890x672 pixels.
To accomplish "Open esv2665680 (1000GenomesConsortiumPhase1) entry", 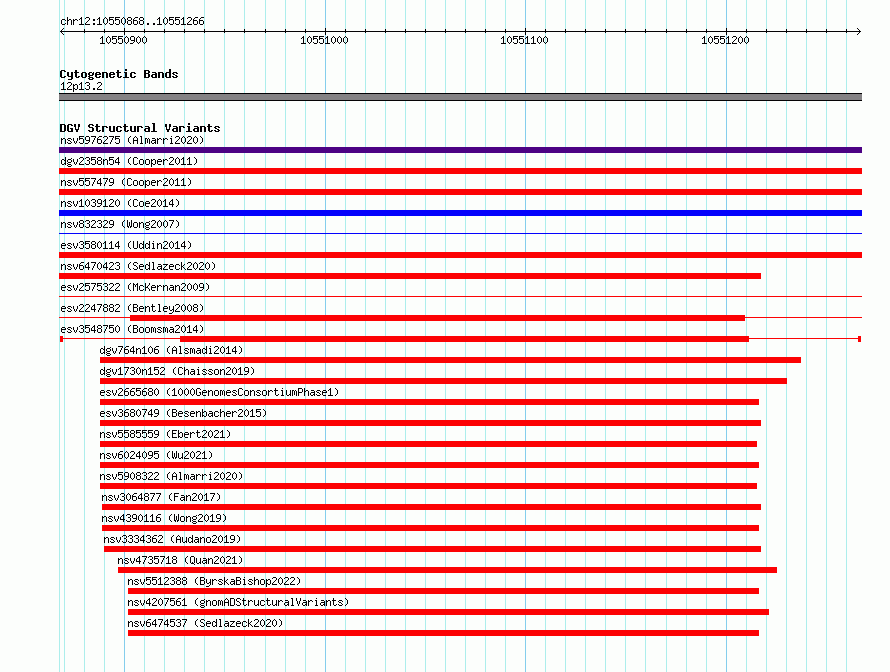I will pos(219,392).
